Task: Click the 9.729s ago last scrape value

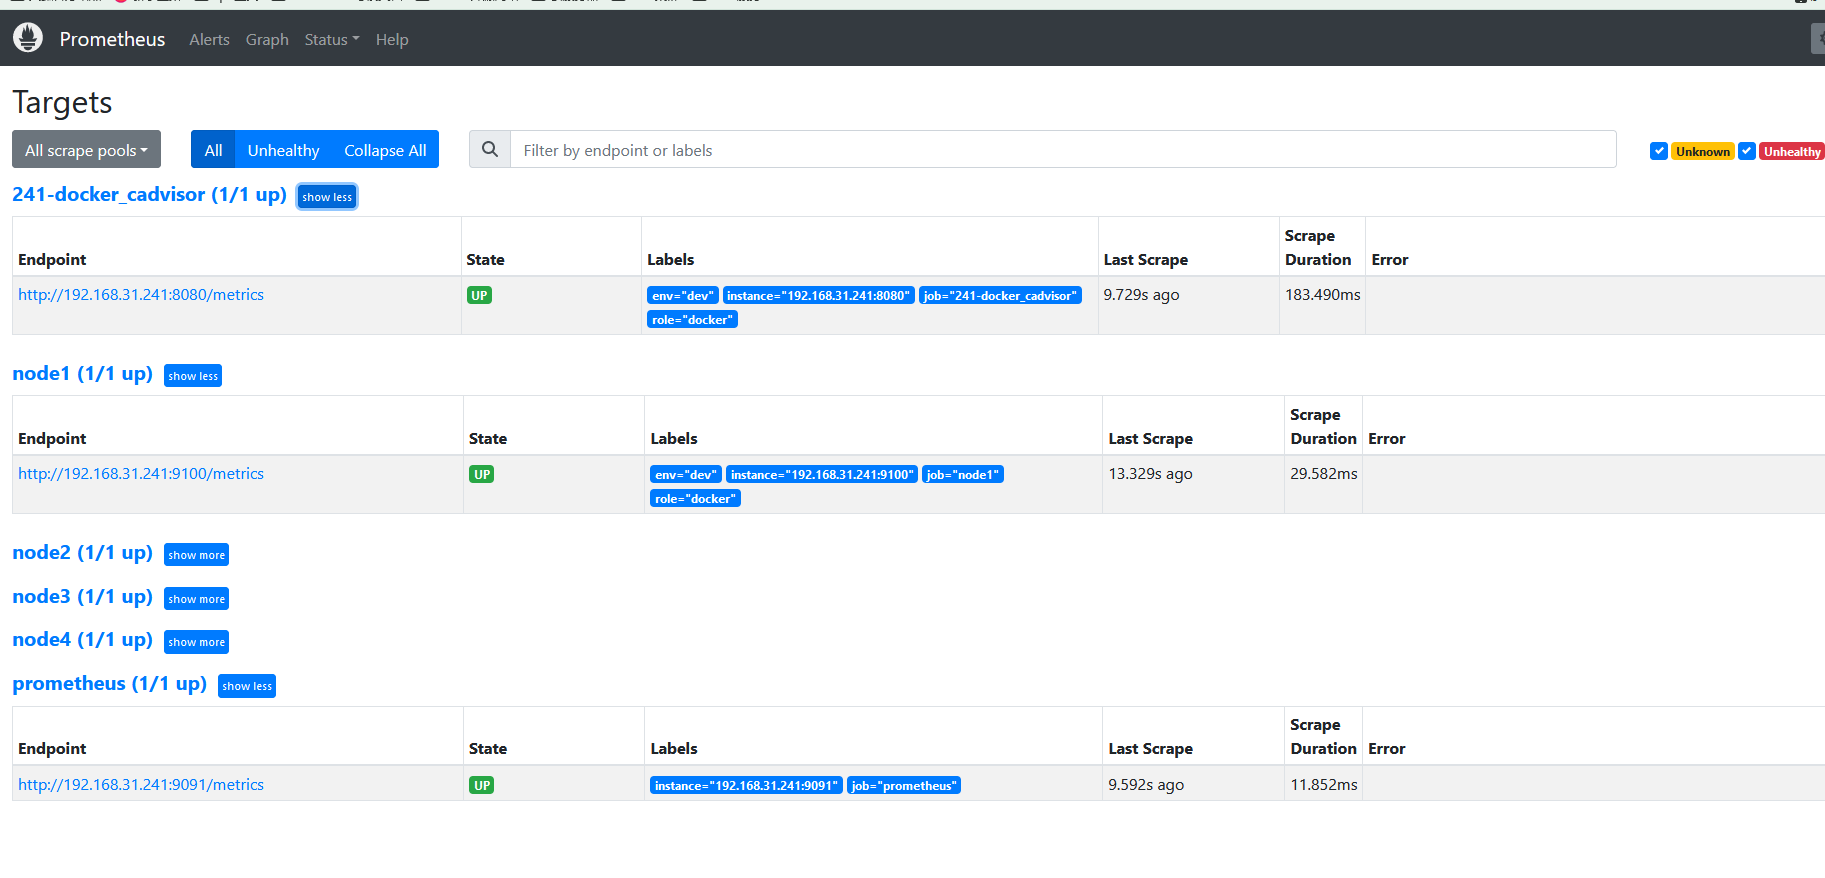Action: [1141, 295]
